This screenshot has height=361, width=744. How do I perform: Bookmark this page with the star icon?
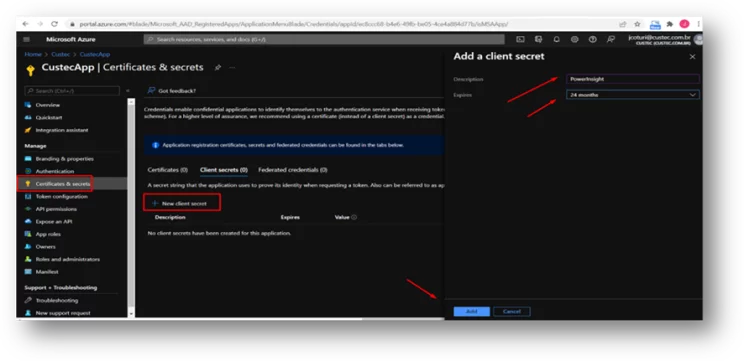pyautogui.click(x=637, y=24)
